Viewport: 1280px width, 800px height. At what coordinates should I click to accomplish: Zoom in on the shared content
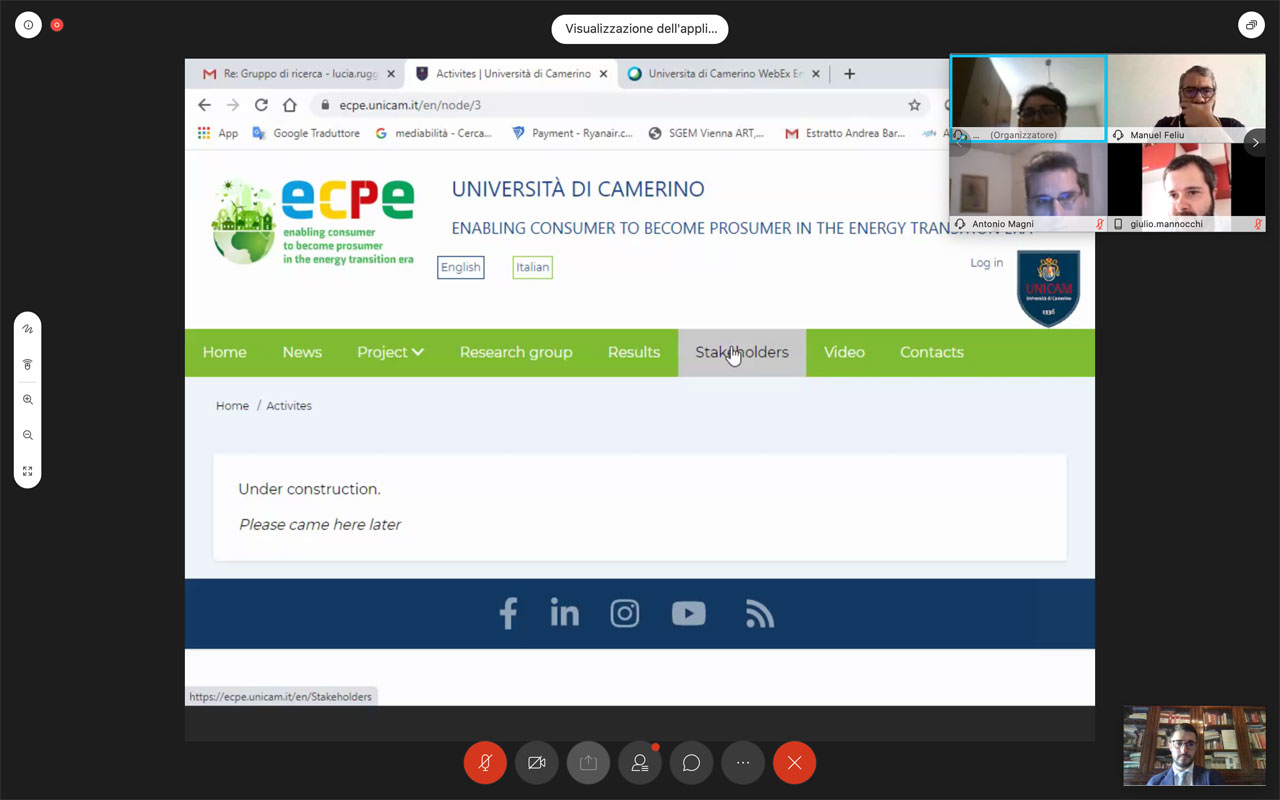(28, 400)
